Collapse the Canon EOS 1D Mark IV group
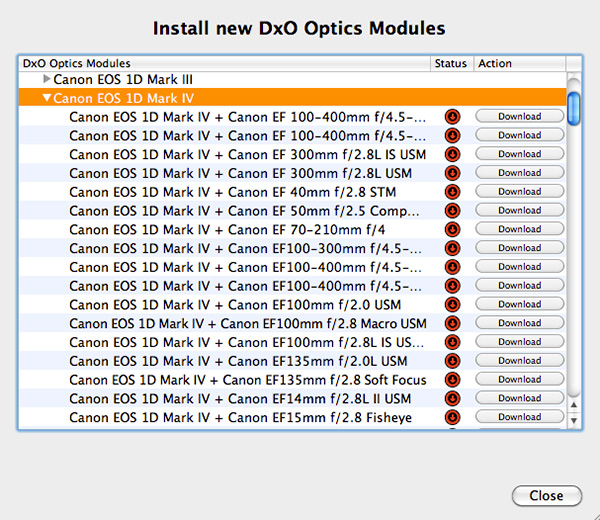 (47, 98)
